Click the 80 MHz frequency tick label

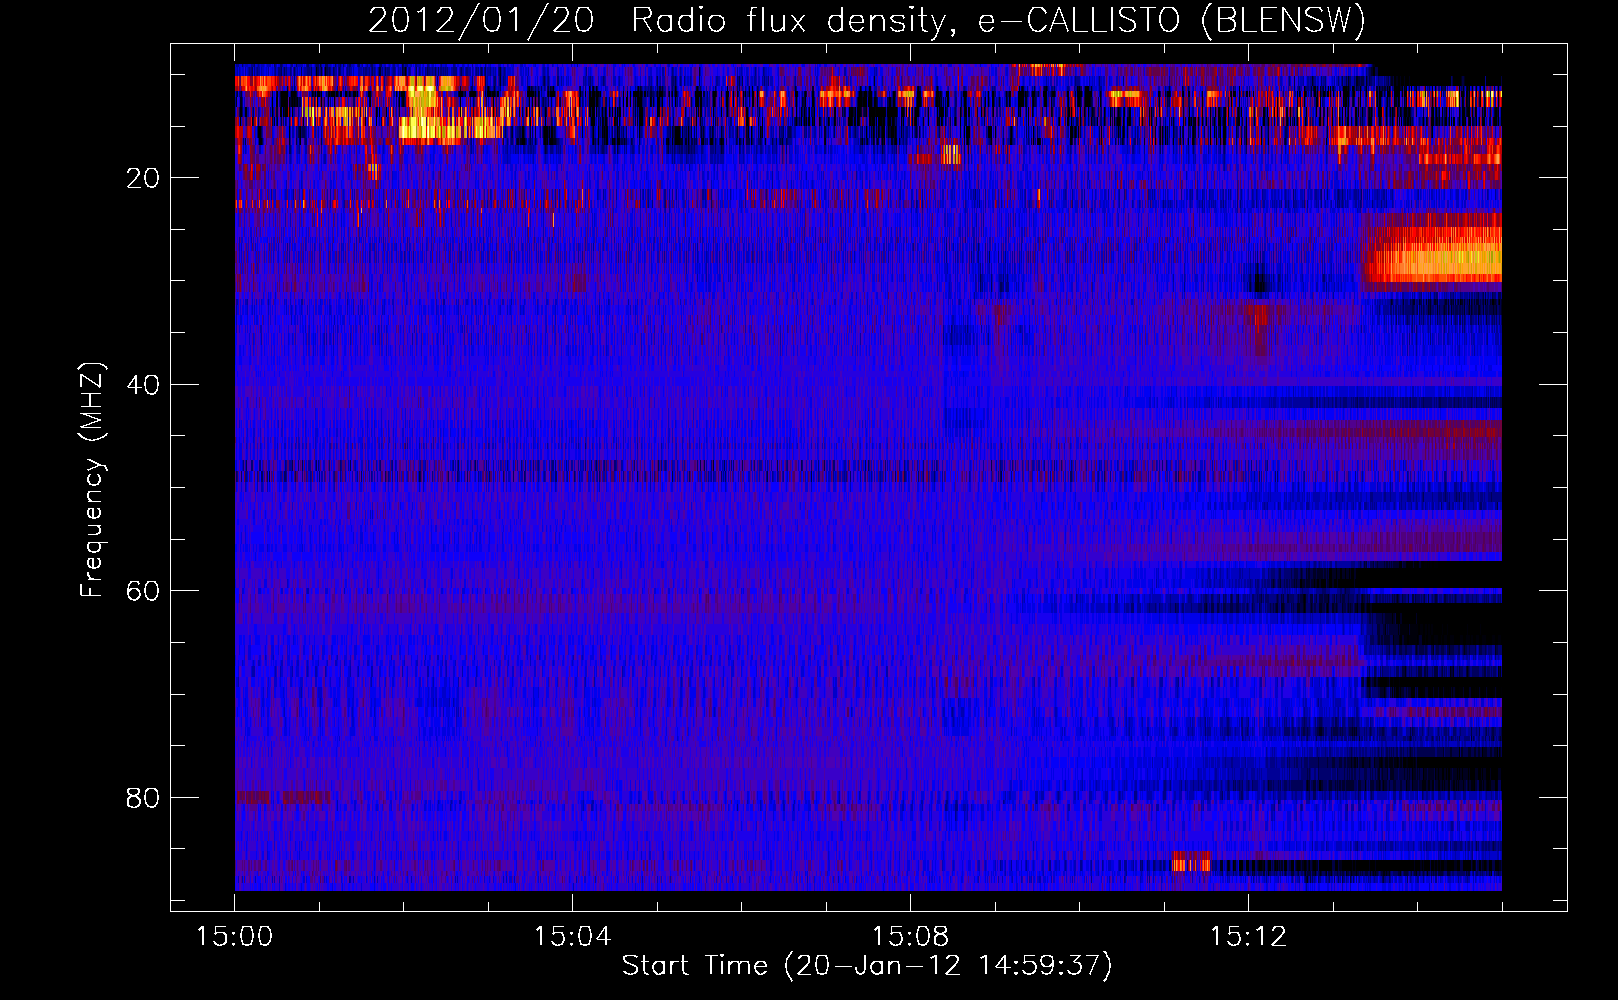coord(143,798)
